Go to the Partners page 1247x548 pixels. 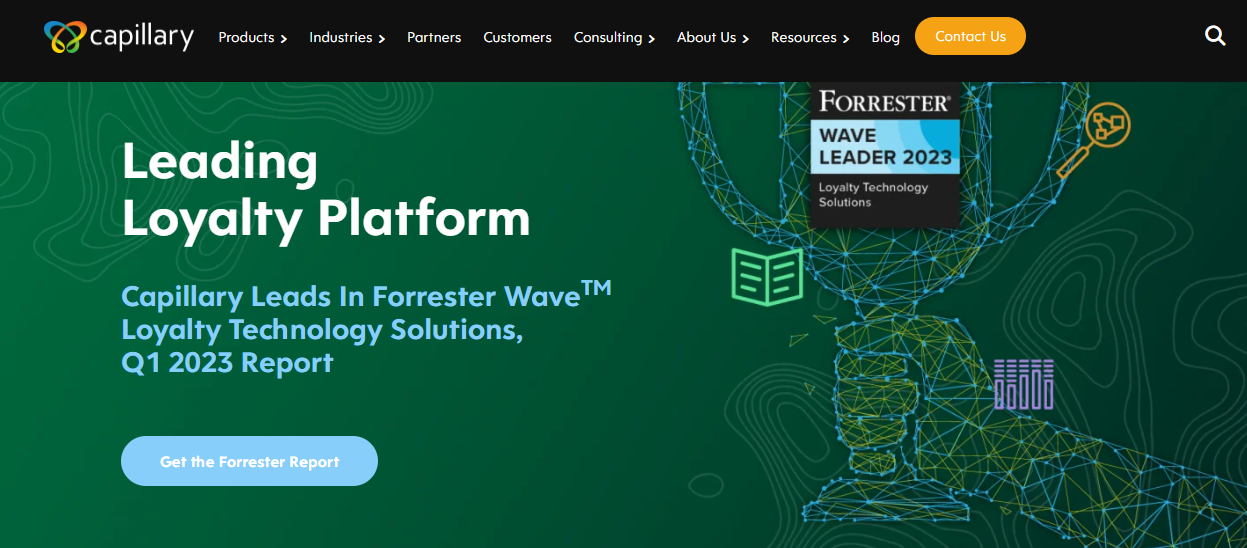click(x=434, y=37)
